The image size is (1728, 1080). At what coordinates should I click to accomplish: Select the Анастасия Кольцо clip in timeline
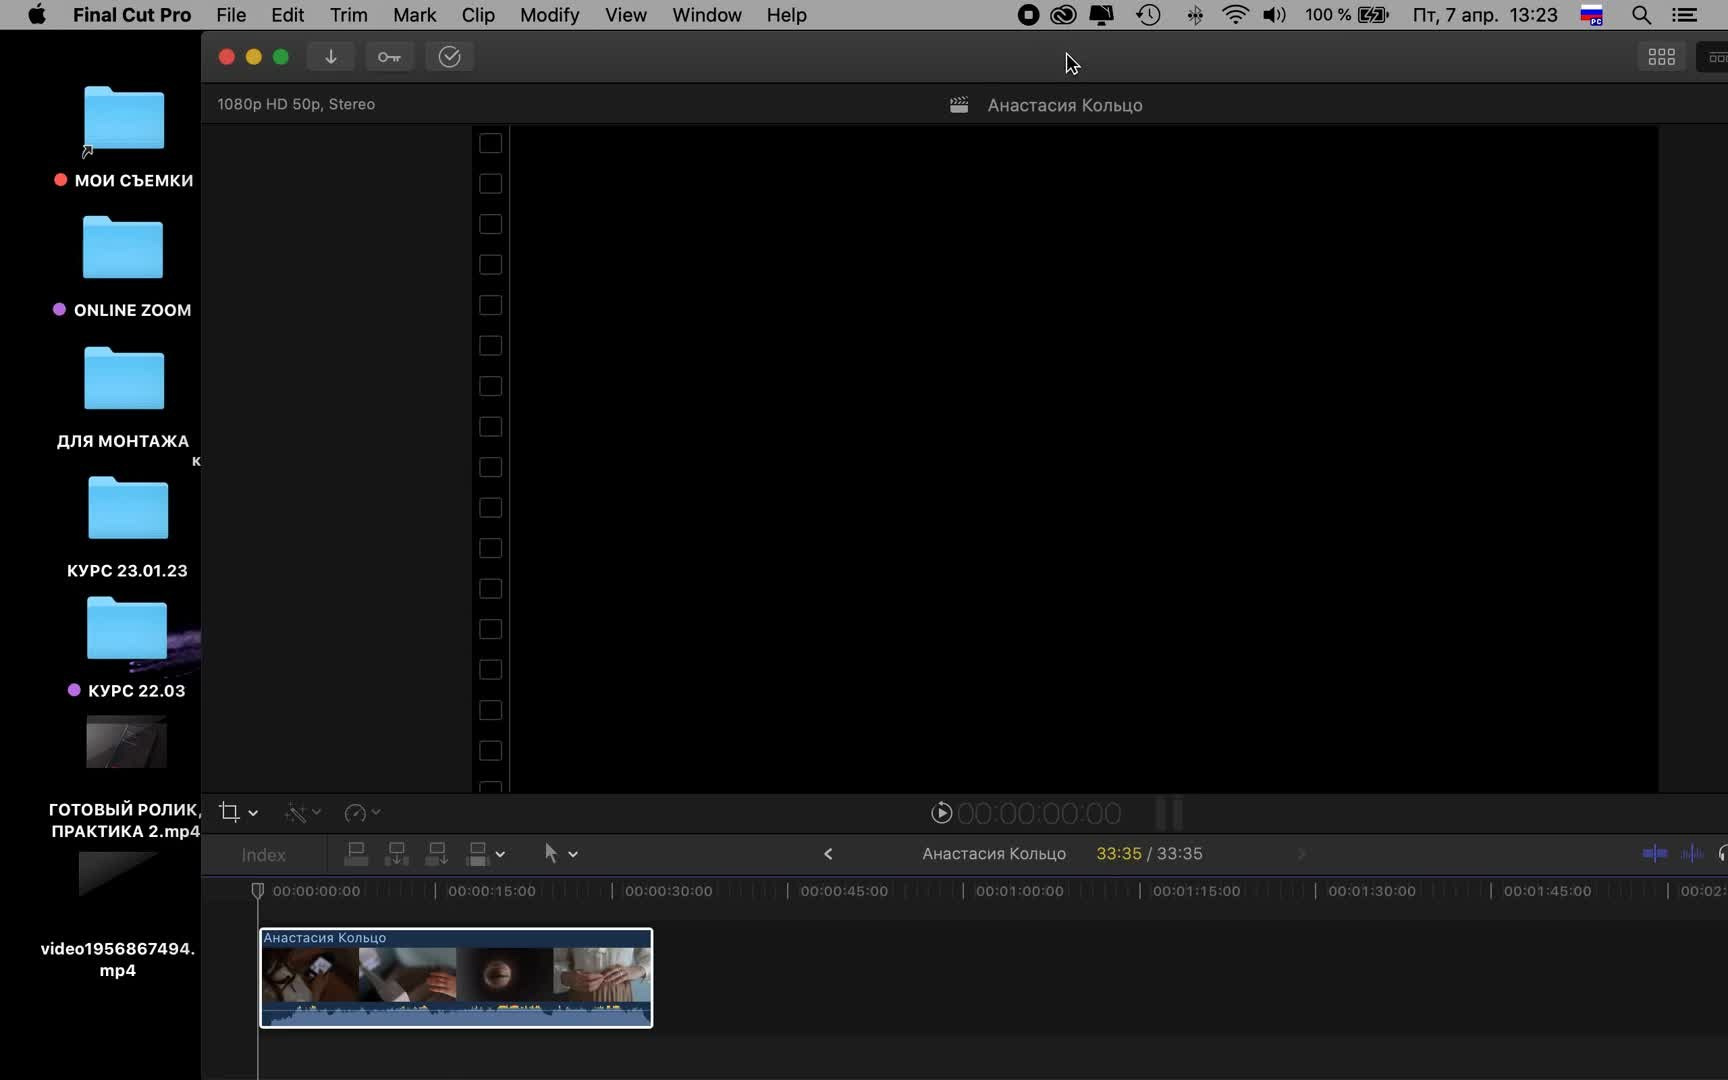point(456,978)
